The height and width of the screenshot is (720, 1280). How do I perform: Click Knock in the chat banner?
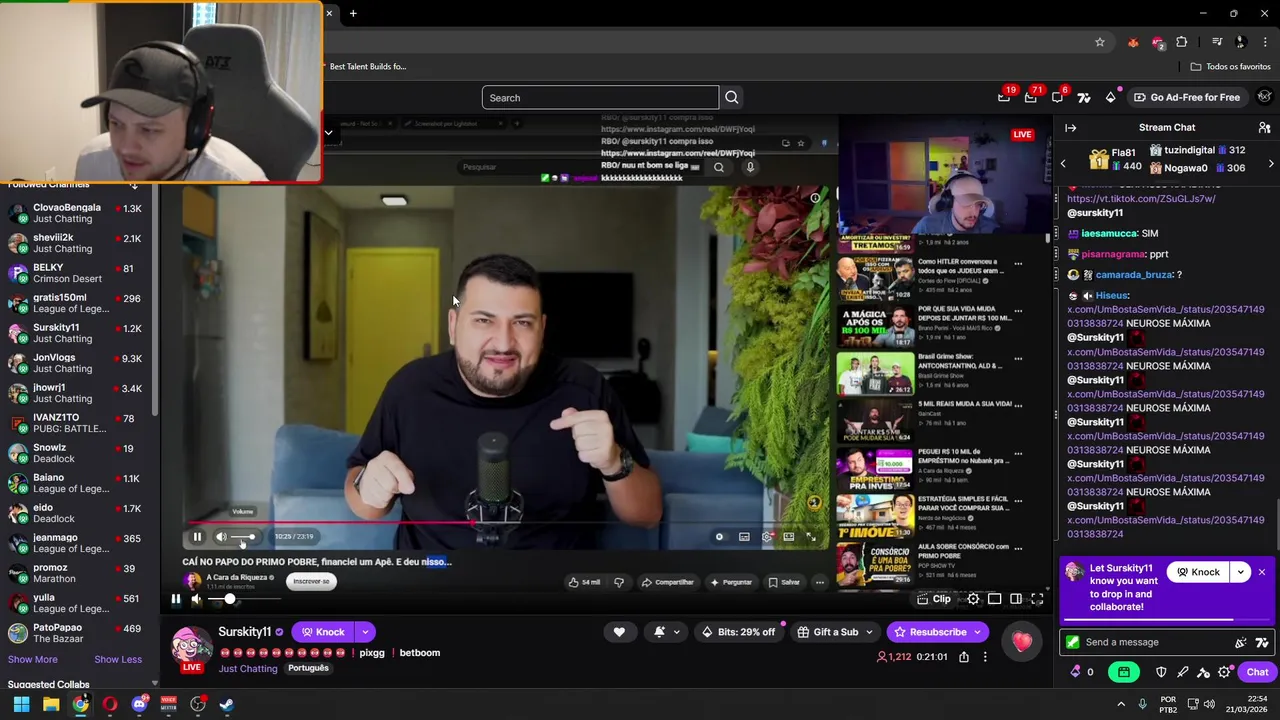(1198, 572)
